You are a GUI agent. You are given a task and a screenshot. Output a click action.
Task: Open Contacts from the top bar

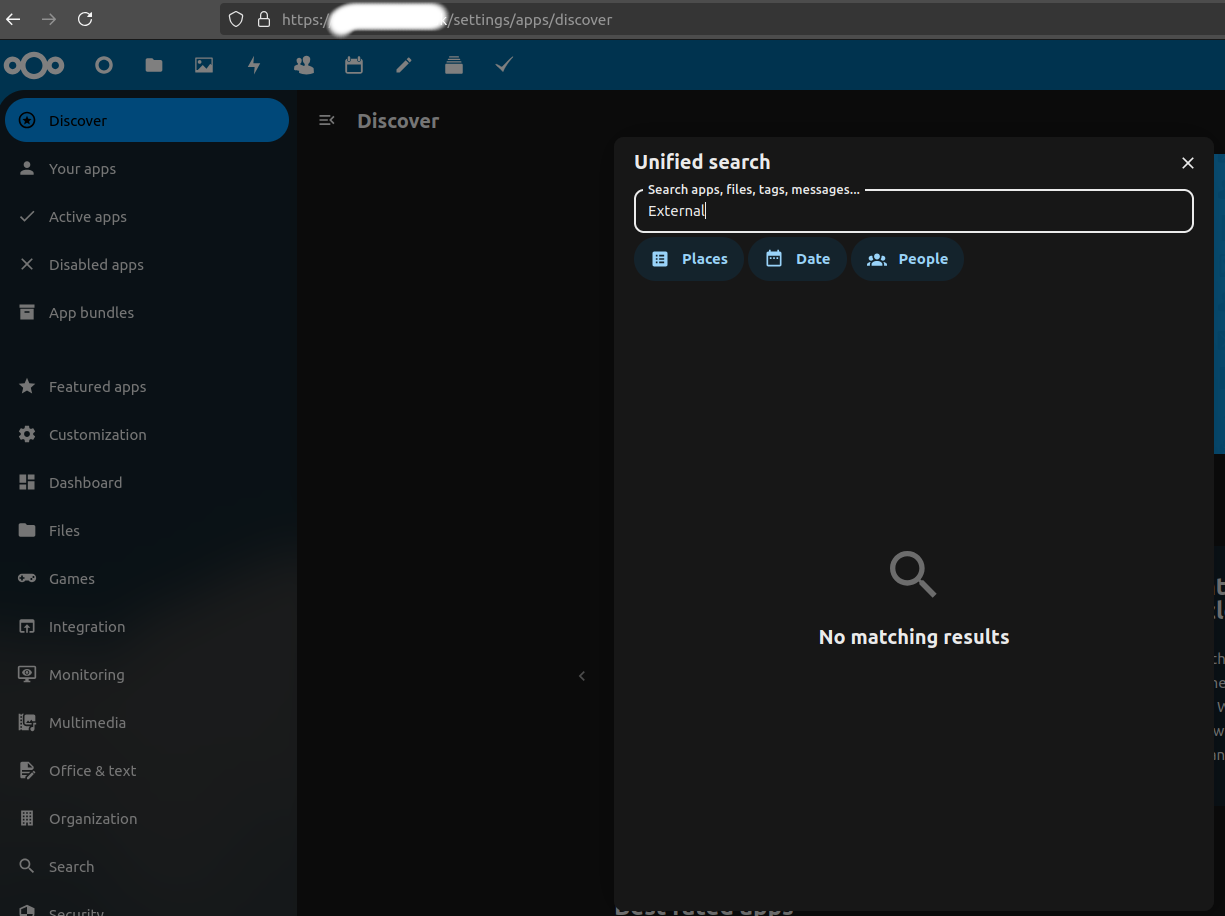pyautogui.click(x=304, y=65)
